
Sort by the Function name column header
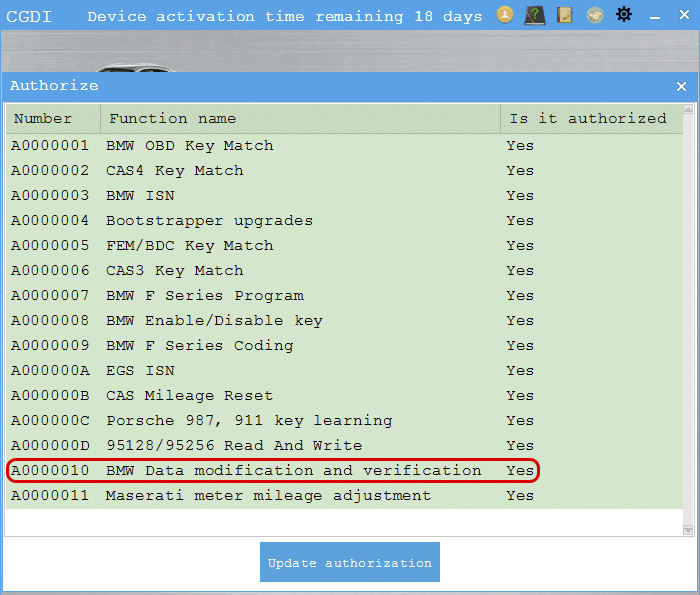(300, 119)
